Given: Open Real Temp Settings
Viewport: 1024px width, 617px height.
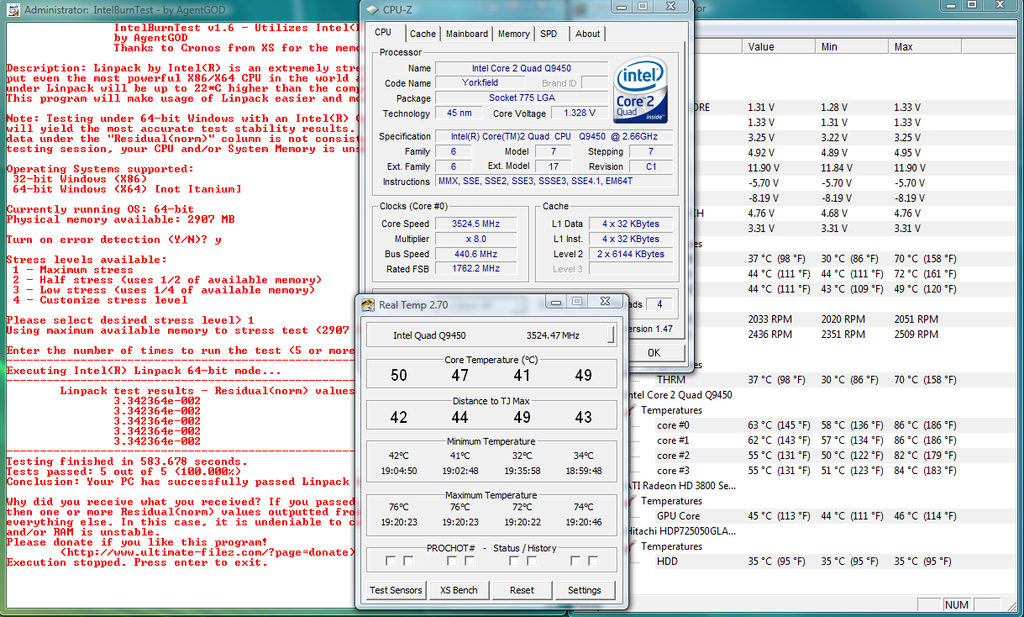Looking at the screenshot, I should pos(584,590).
